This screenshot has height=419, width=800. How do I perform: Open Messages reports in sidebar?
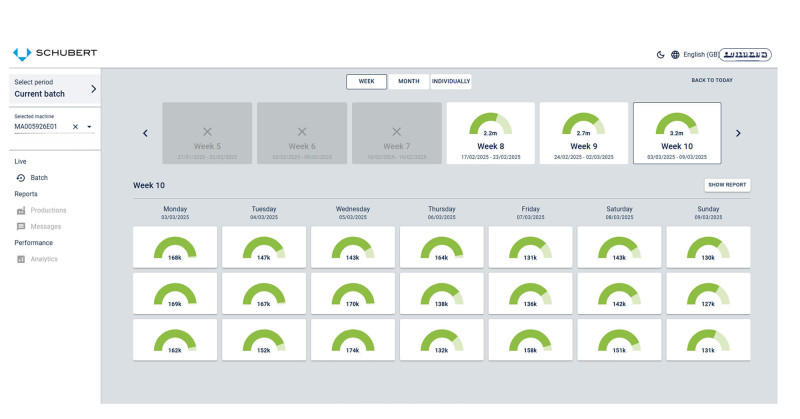(x=45, y=226)
